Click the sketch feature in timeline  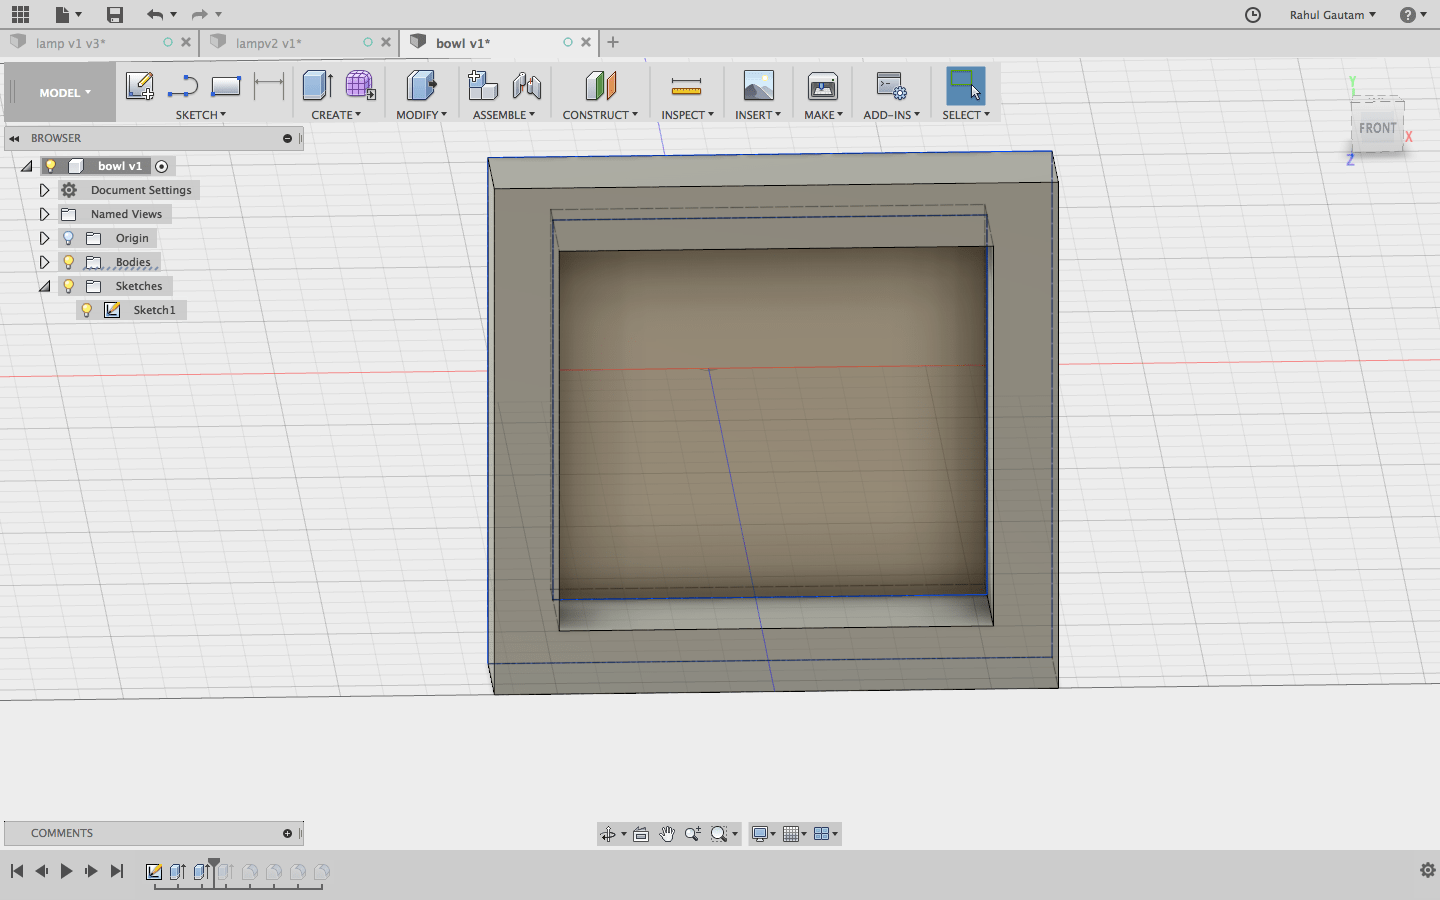click(154, 872)
